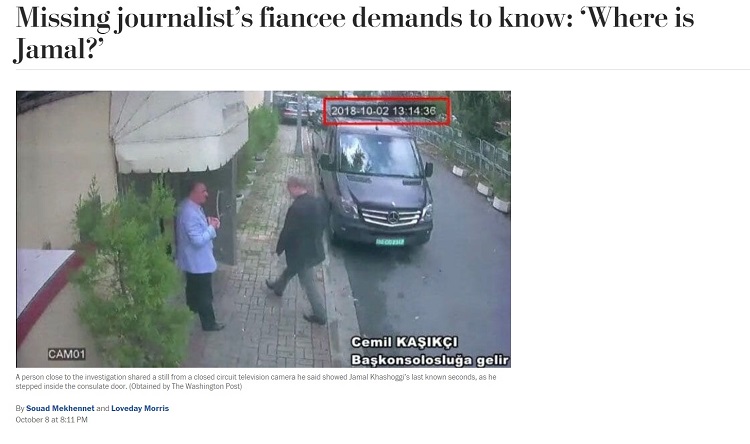Click the green bush beside the entrance
The height and width of the screenshot is (444, 750).
[129, 273]
